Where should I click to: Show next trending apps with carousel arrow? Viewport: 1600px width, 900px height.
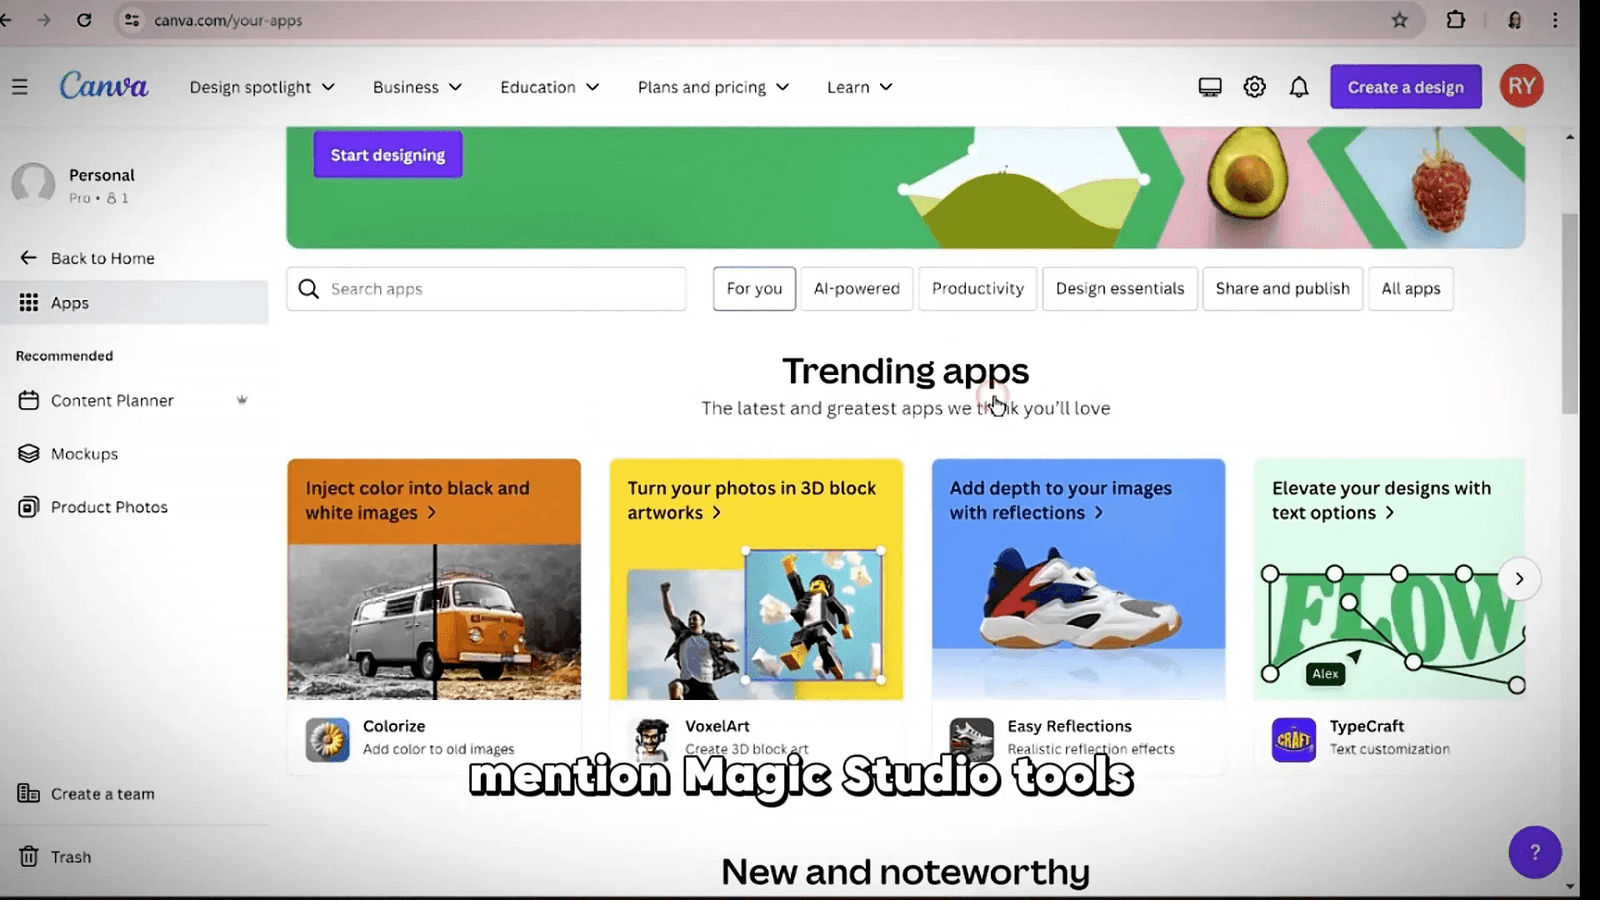point(1519,579)
